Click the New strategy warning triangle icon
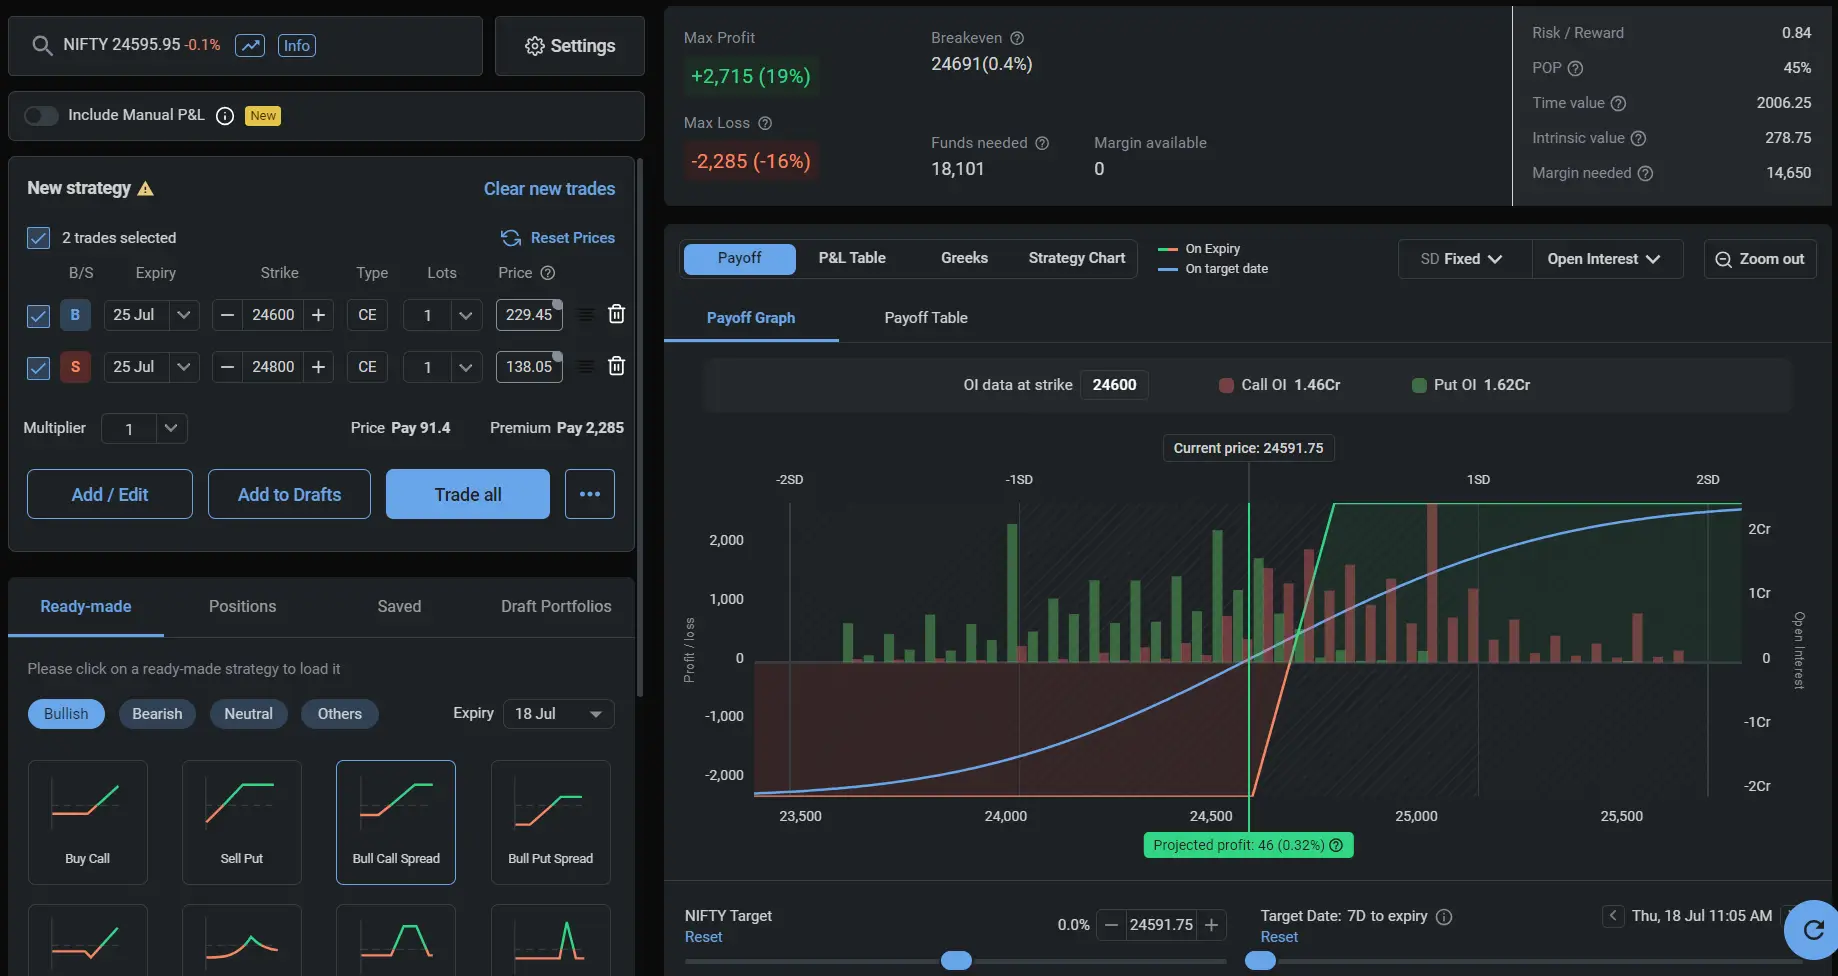Screen dimensions: 1838x976 click(145, 189)
